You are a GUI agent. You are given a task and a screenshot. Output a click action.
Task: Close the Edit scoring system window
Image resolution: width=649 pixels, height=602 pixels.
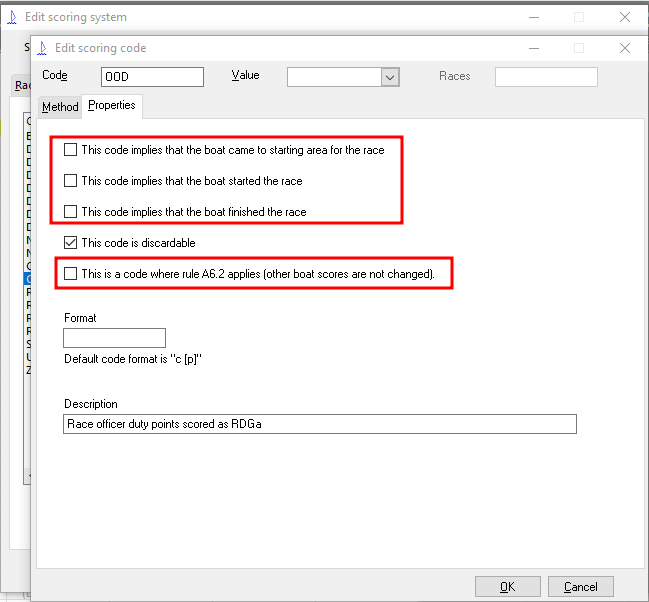point(624,17)
